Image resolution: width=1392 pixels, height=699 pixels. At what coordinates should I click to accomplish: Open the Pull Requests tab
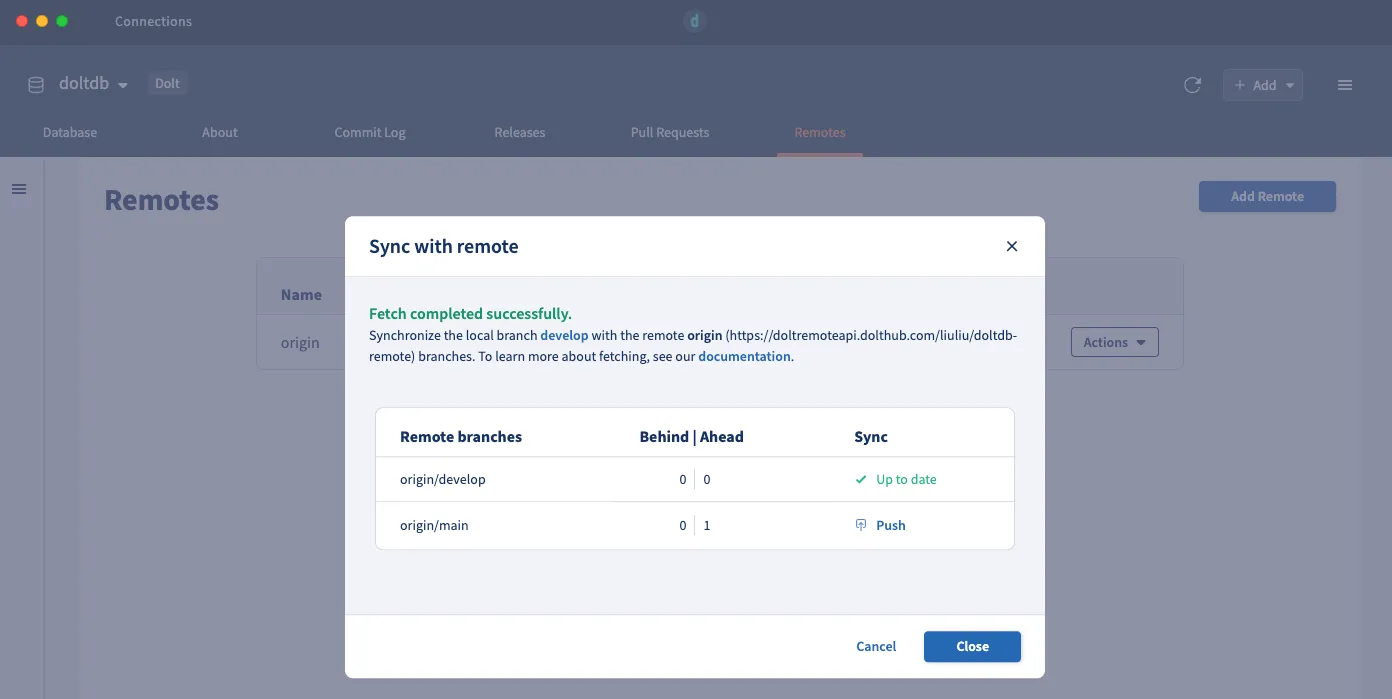[670, 132]
